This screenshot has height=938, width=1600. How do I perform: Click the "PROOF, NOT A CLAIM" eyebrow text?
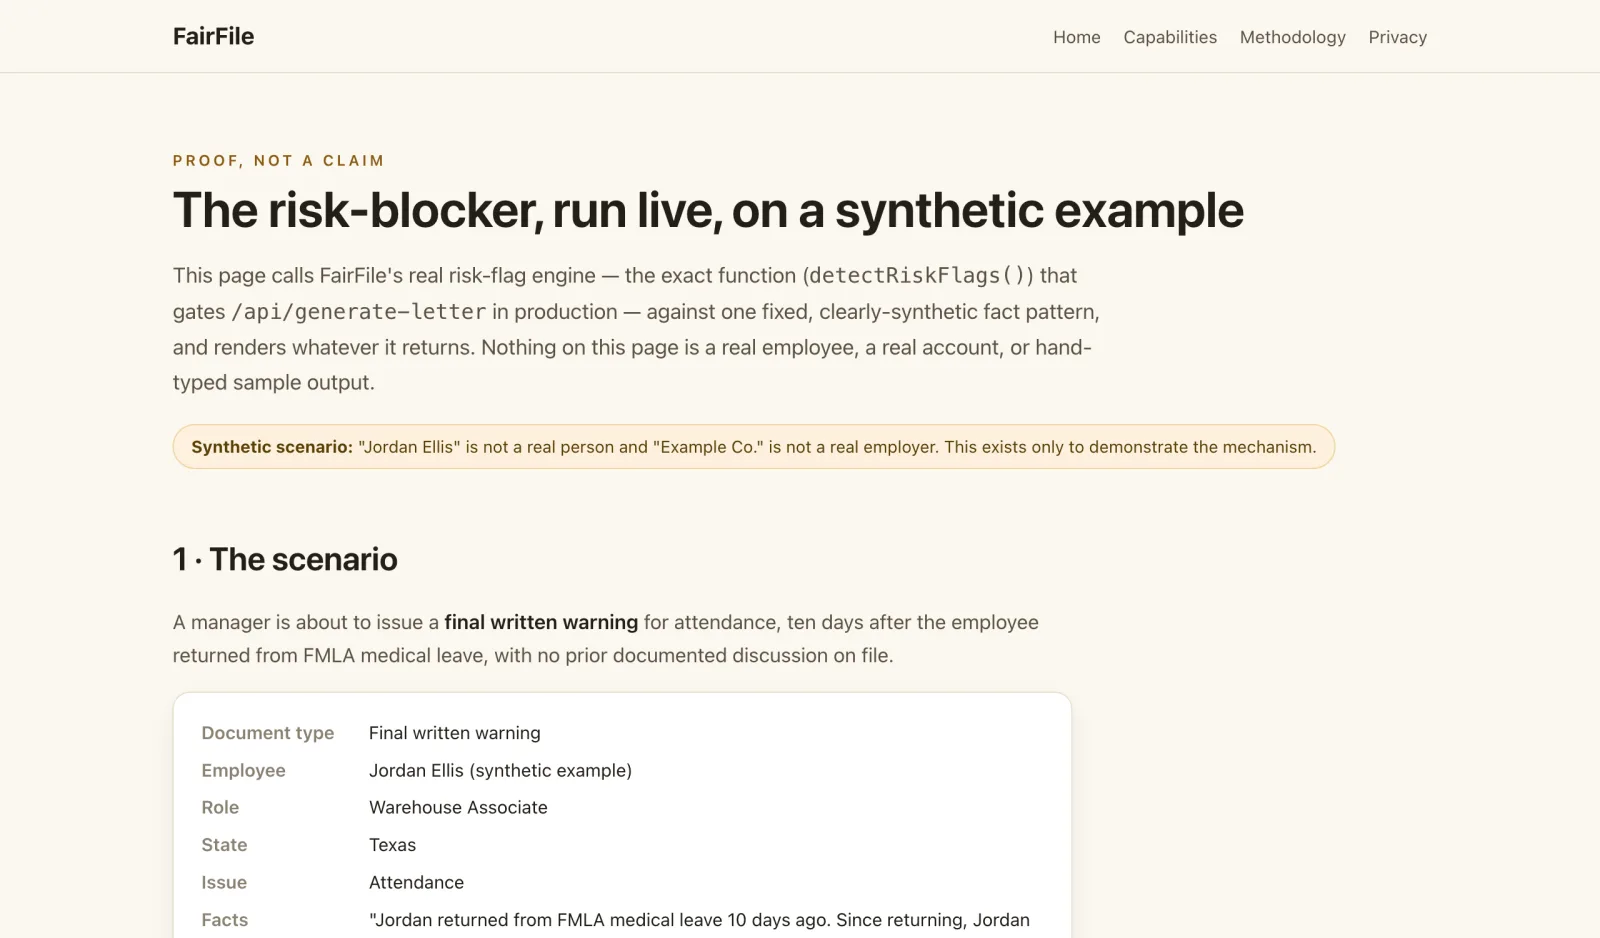tap(279, 160)
